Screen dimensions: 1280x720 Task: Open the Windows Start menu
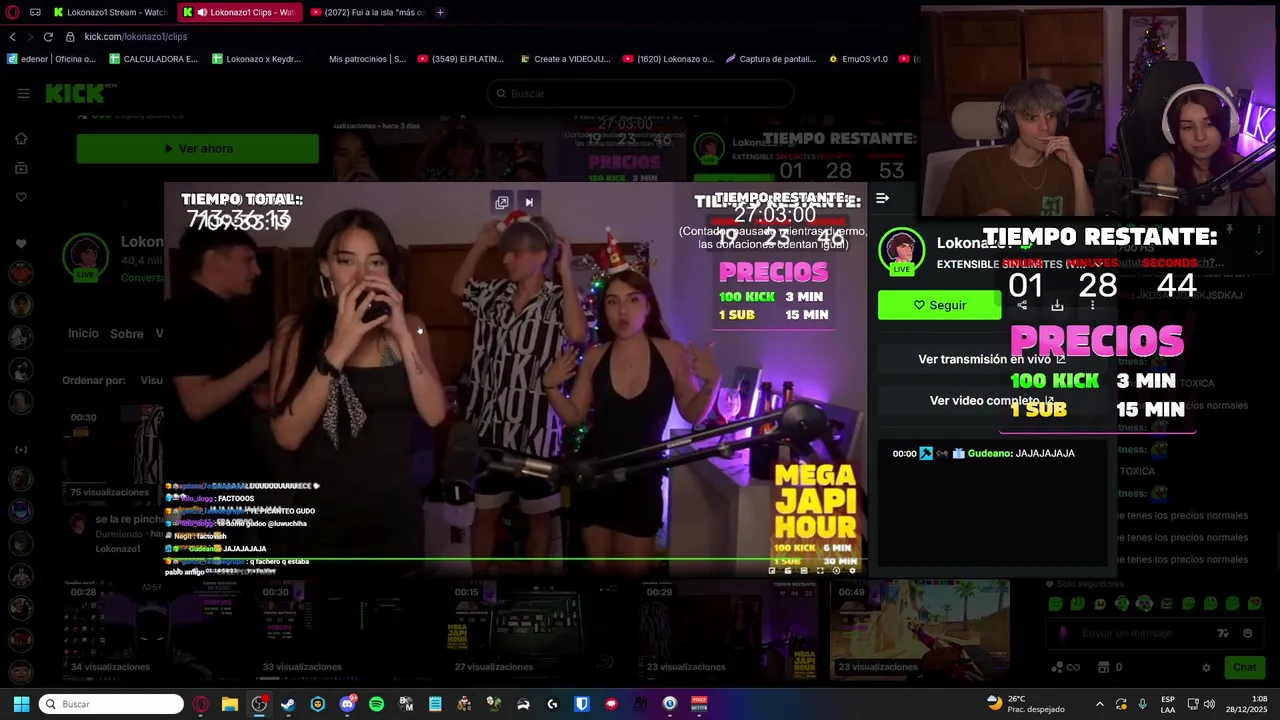tap(21, 704)
